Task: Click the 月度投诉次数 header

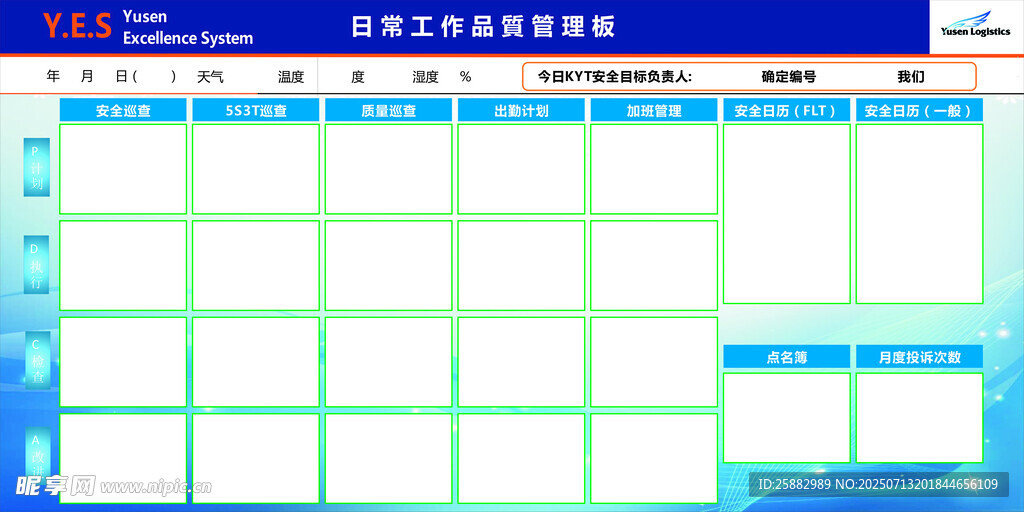Action: 919,357
